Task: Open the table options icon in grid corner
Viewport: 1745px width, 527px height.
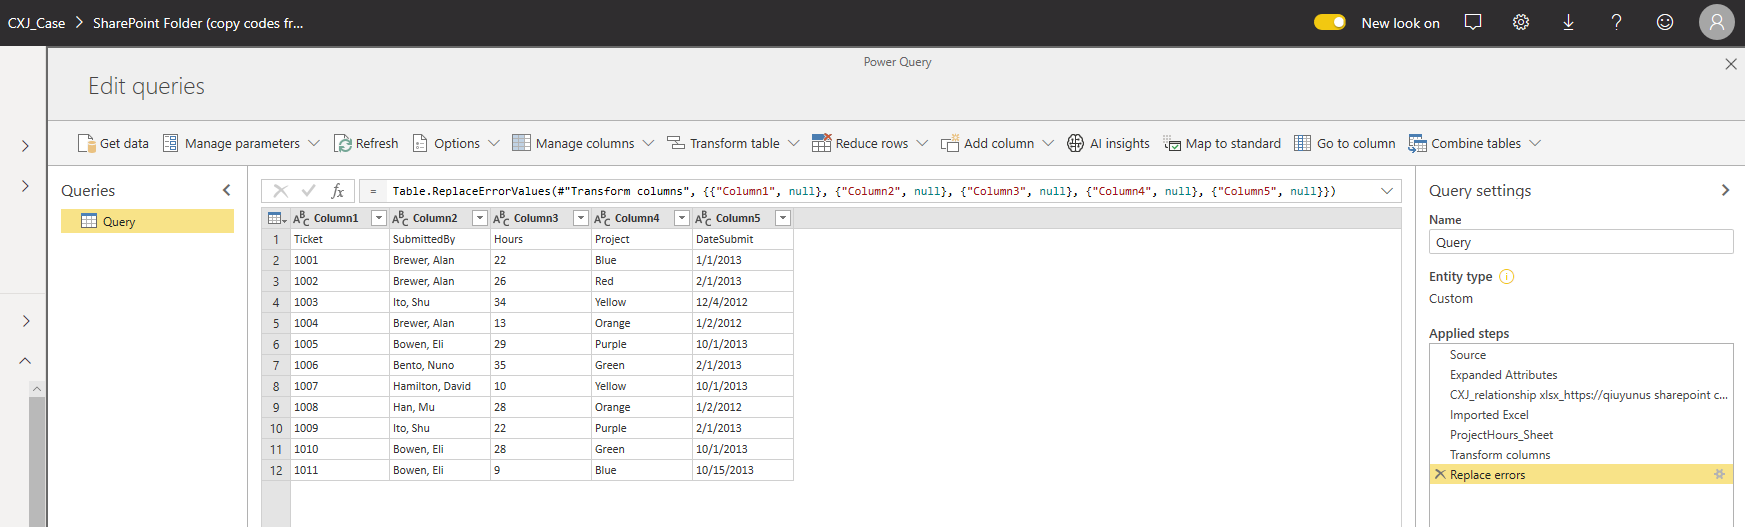Action: [276, 218]
